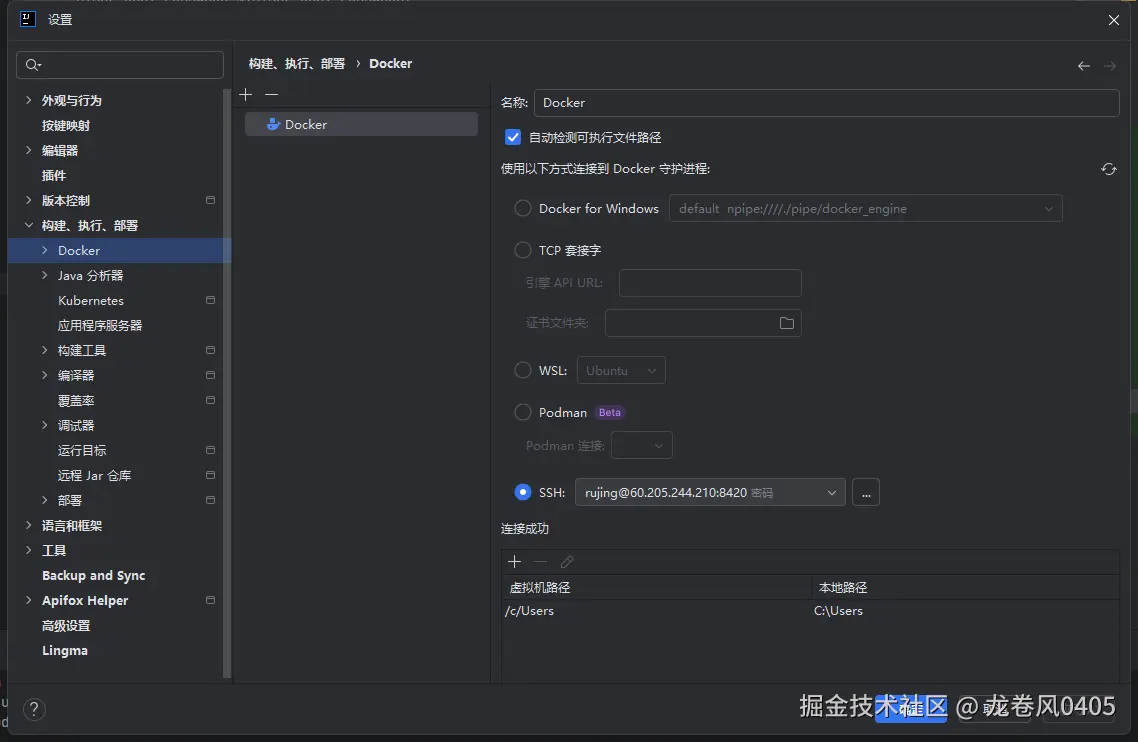Select the Podman radio button

pos(523,412)
